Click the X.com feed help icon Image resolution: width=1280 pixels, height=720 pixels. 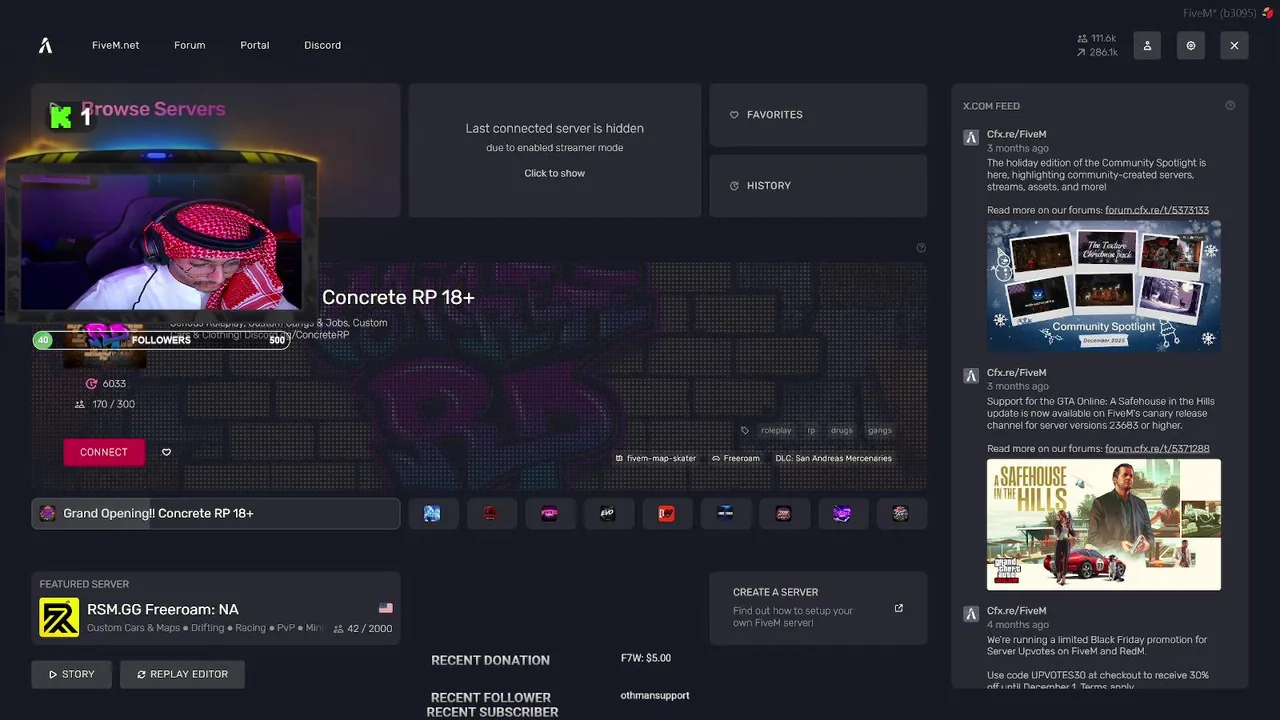pos(1230,105)
